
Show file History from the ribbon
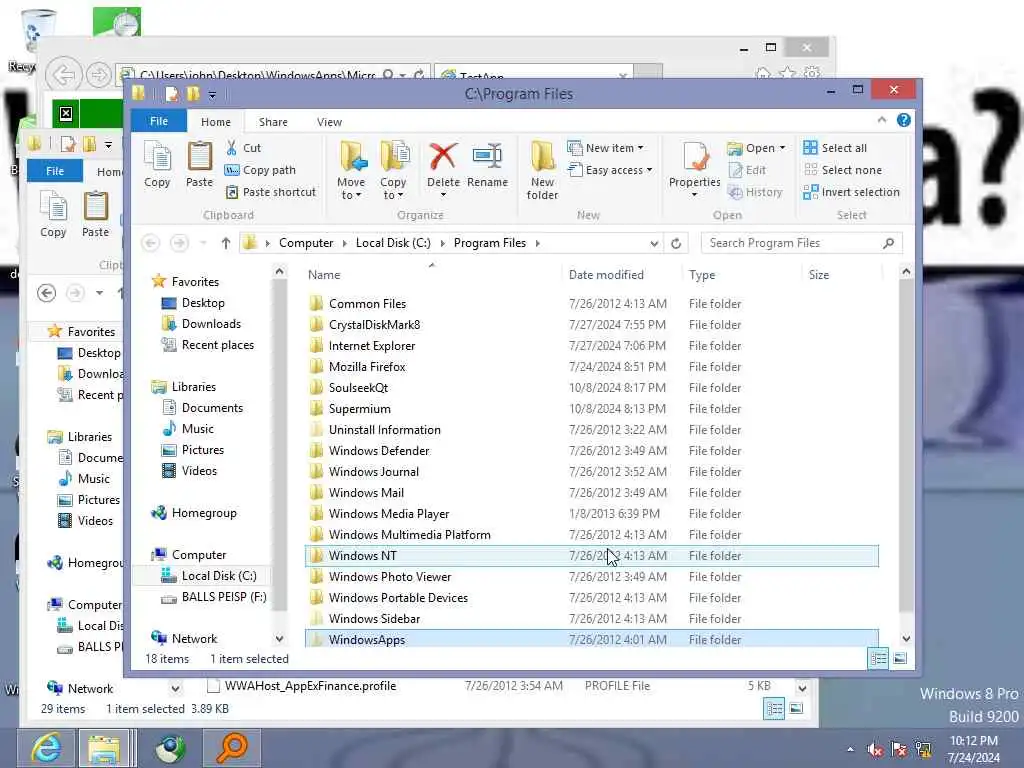click(755, 192)
